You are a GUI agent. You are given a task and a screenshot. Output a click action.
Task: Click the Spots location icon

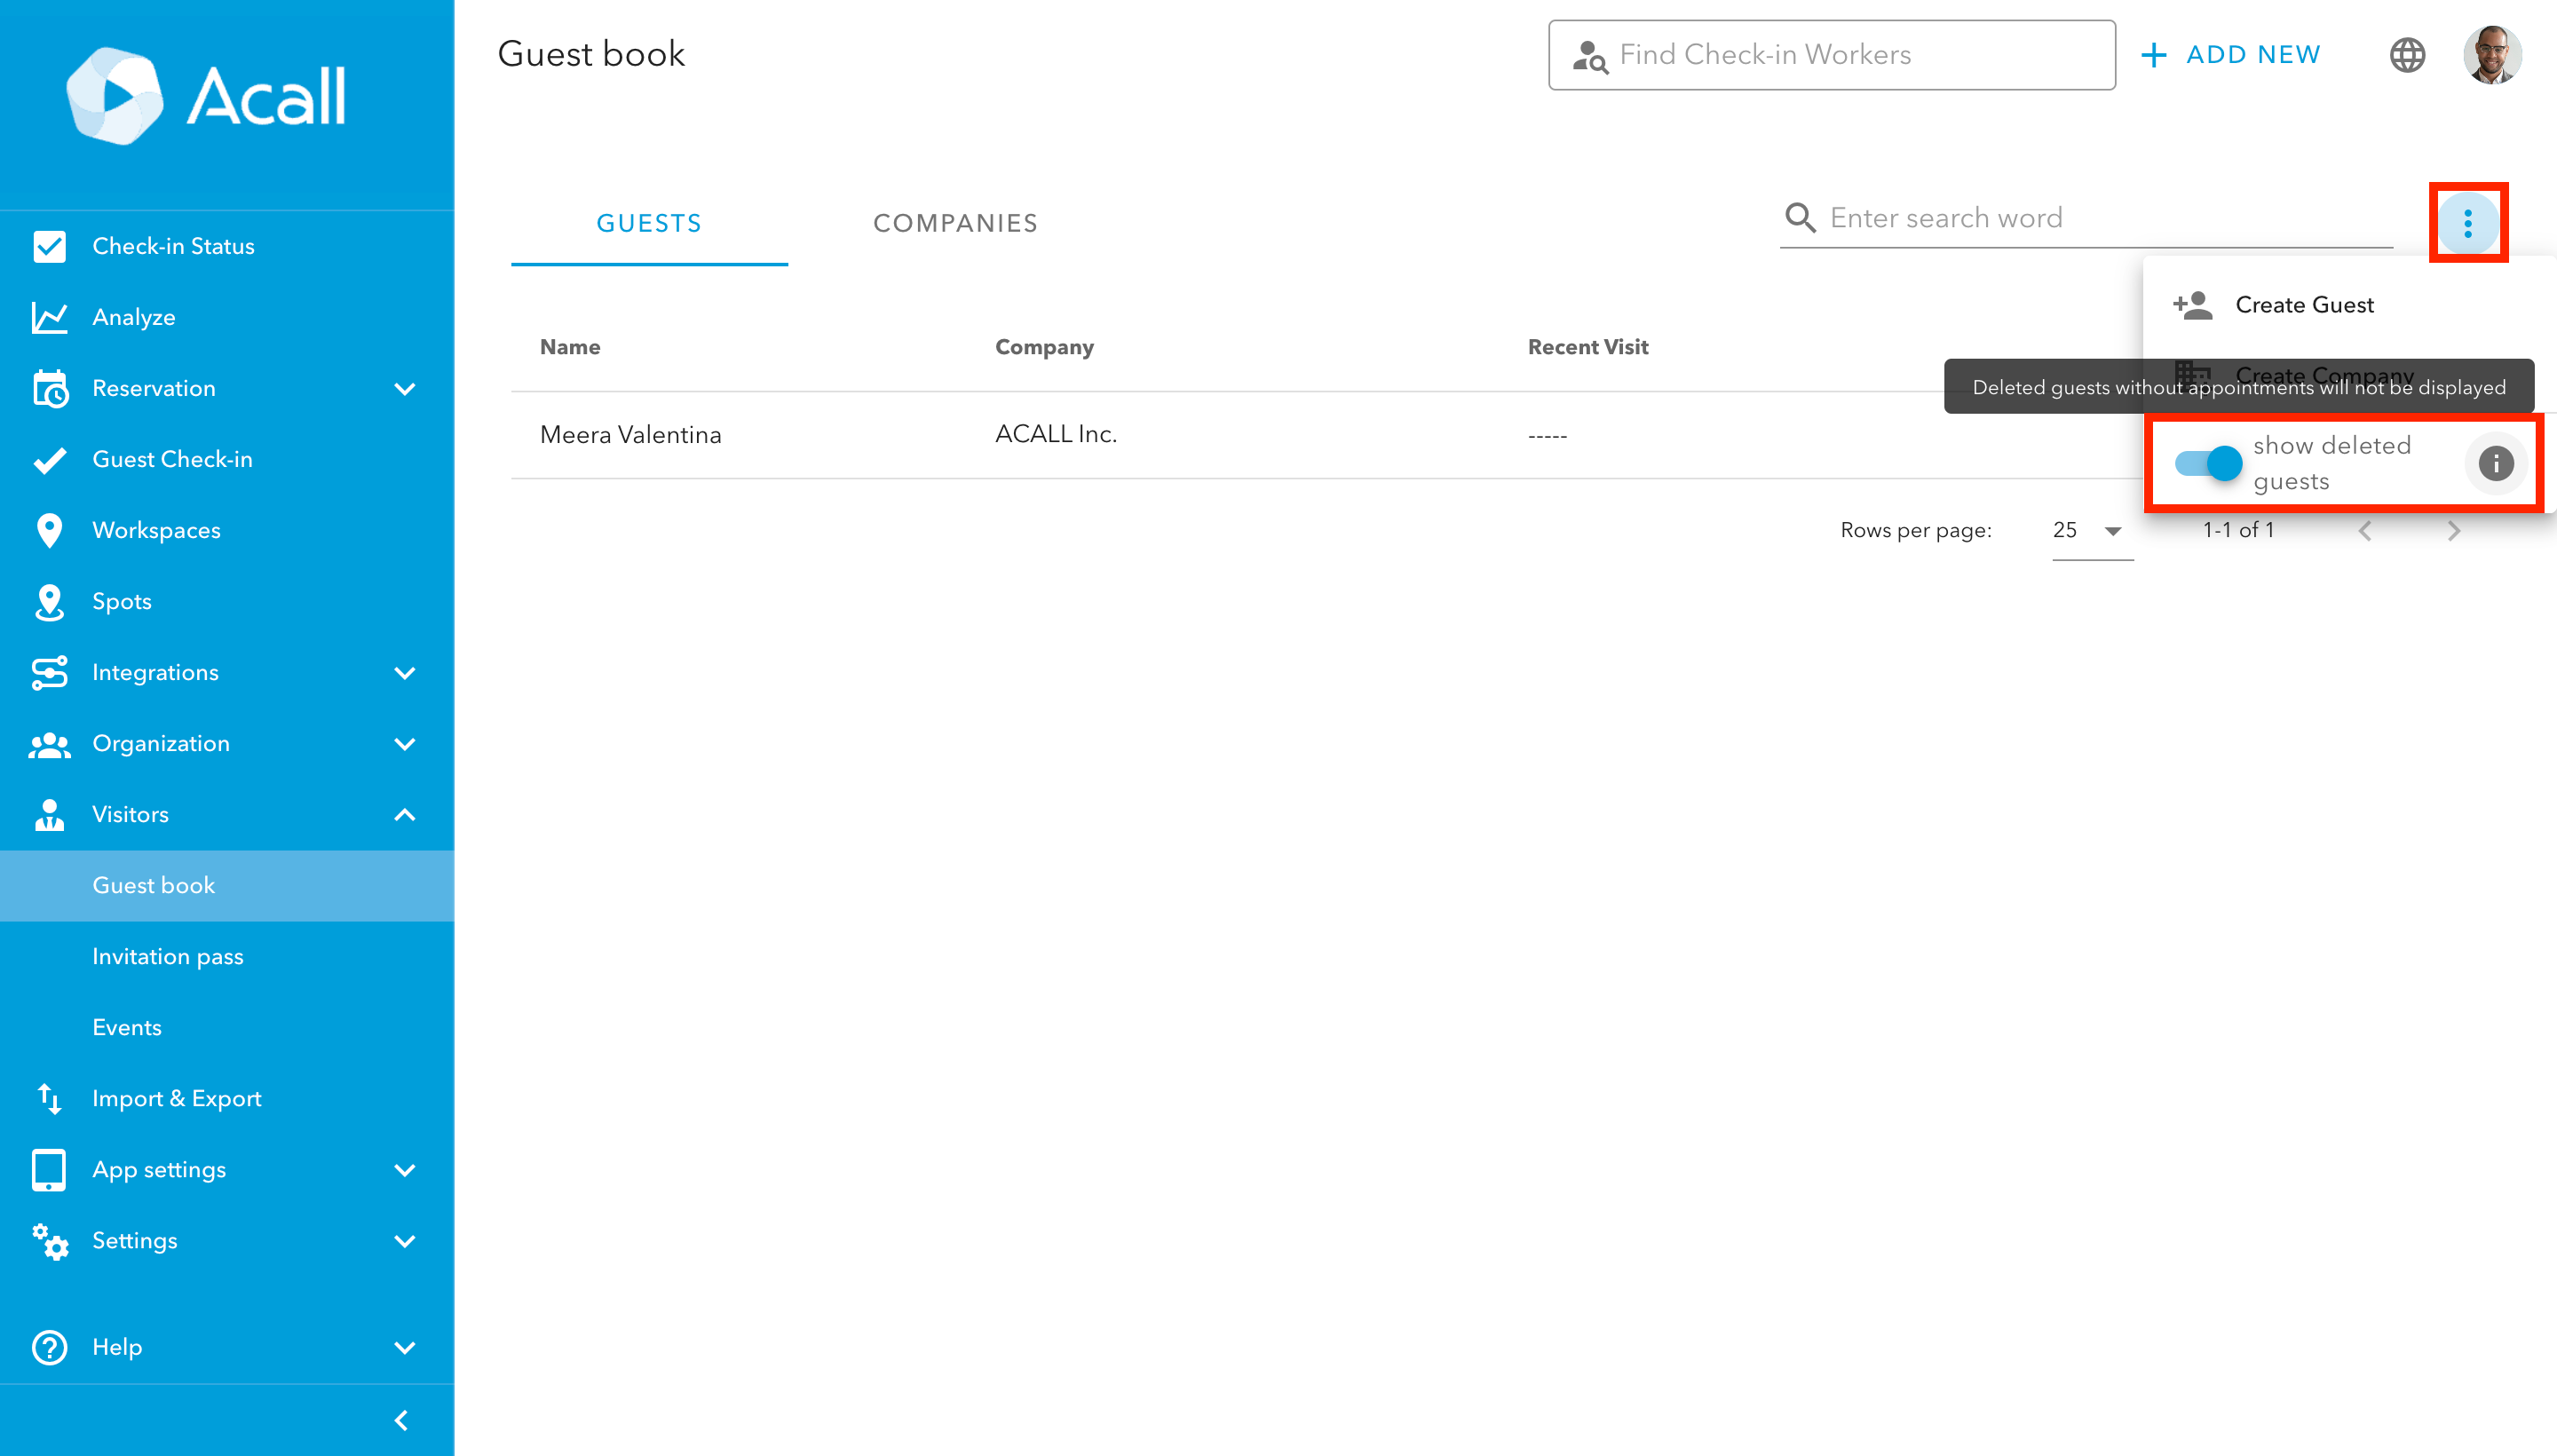(x=49, y=602)
